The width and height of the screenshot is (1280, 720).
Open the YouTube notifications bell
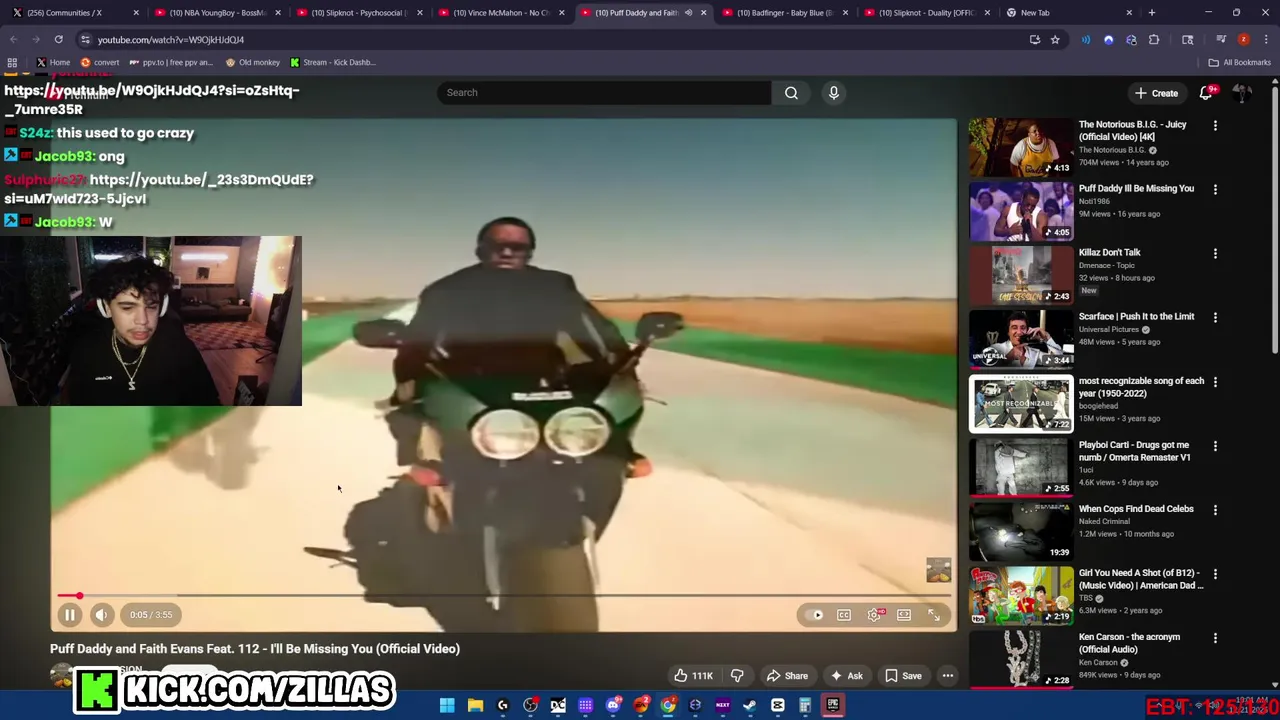(1207, 93)
